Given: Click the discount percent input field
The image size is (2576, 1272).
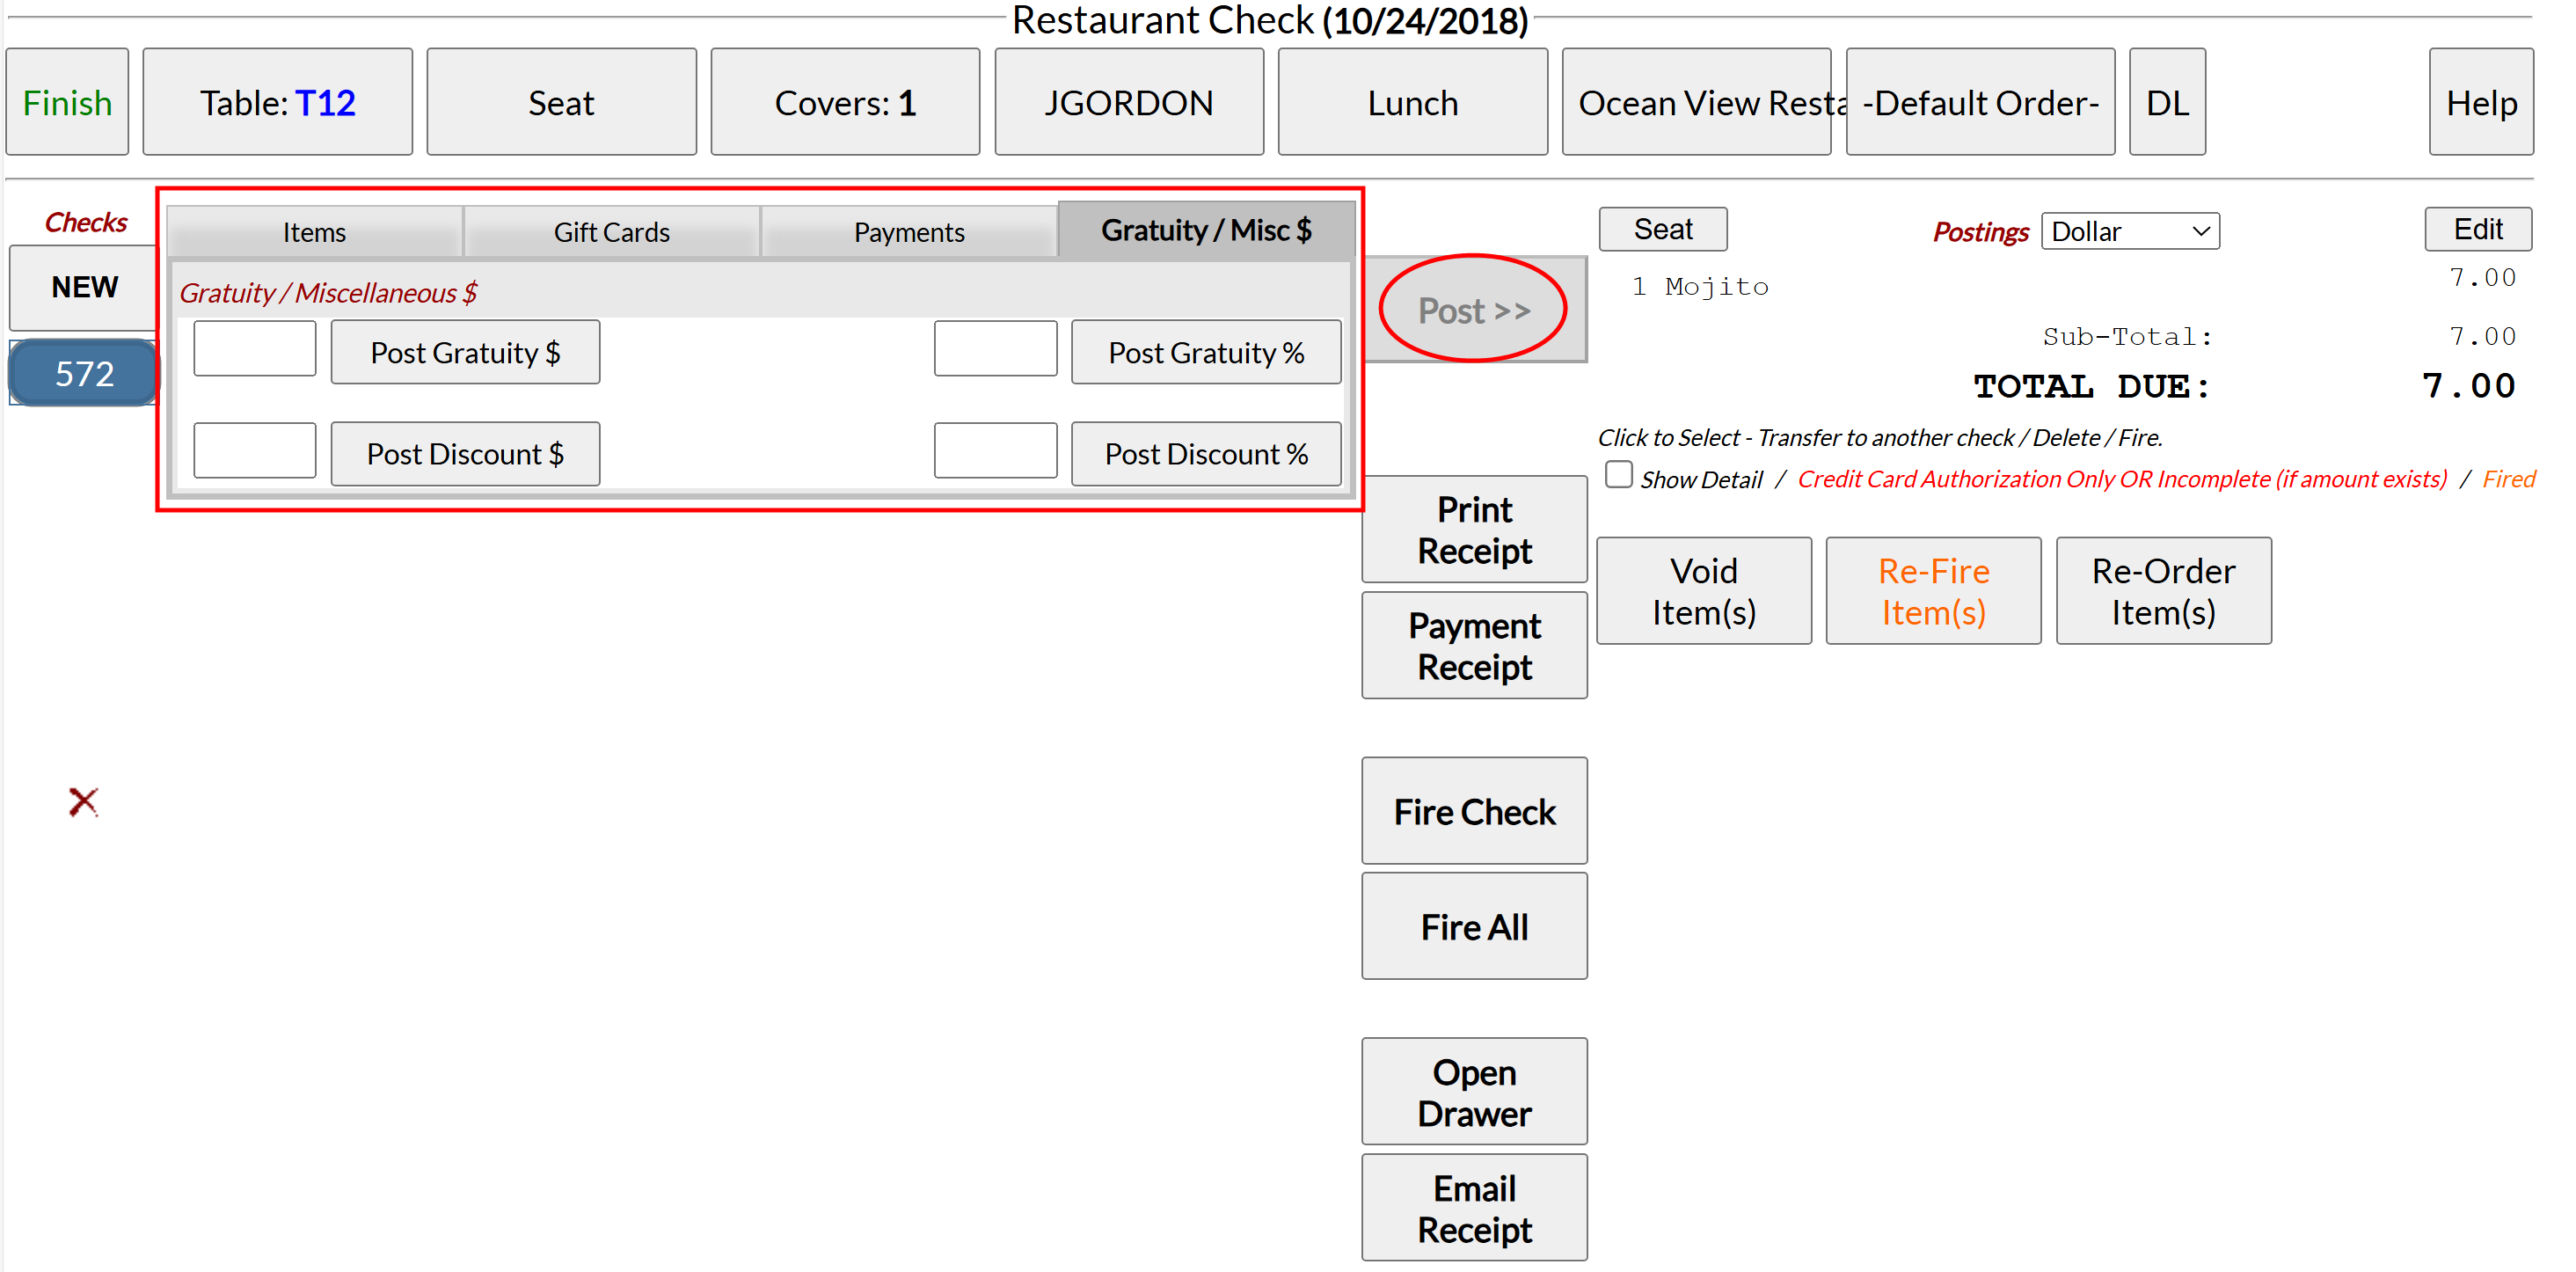Looking at the screenshot, I should point(994,451).
